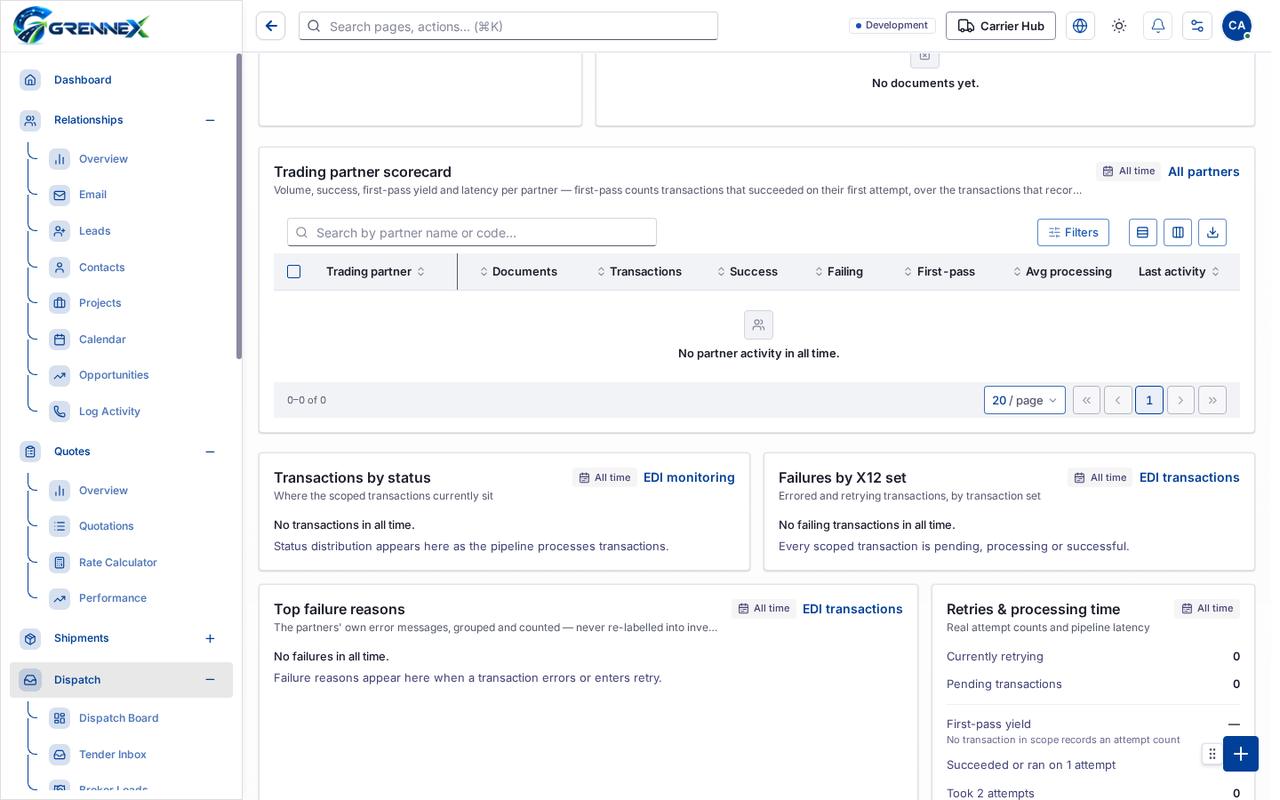Follow the All partners link

(x=1204, y=172)
